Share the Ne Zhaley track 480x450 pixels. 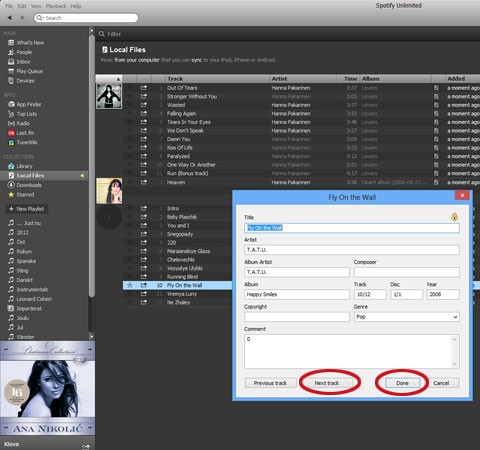click(144, 302)
